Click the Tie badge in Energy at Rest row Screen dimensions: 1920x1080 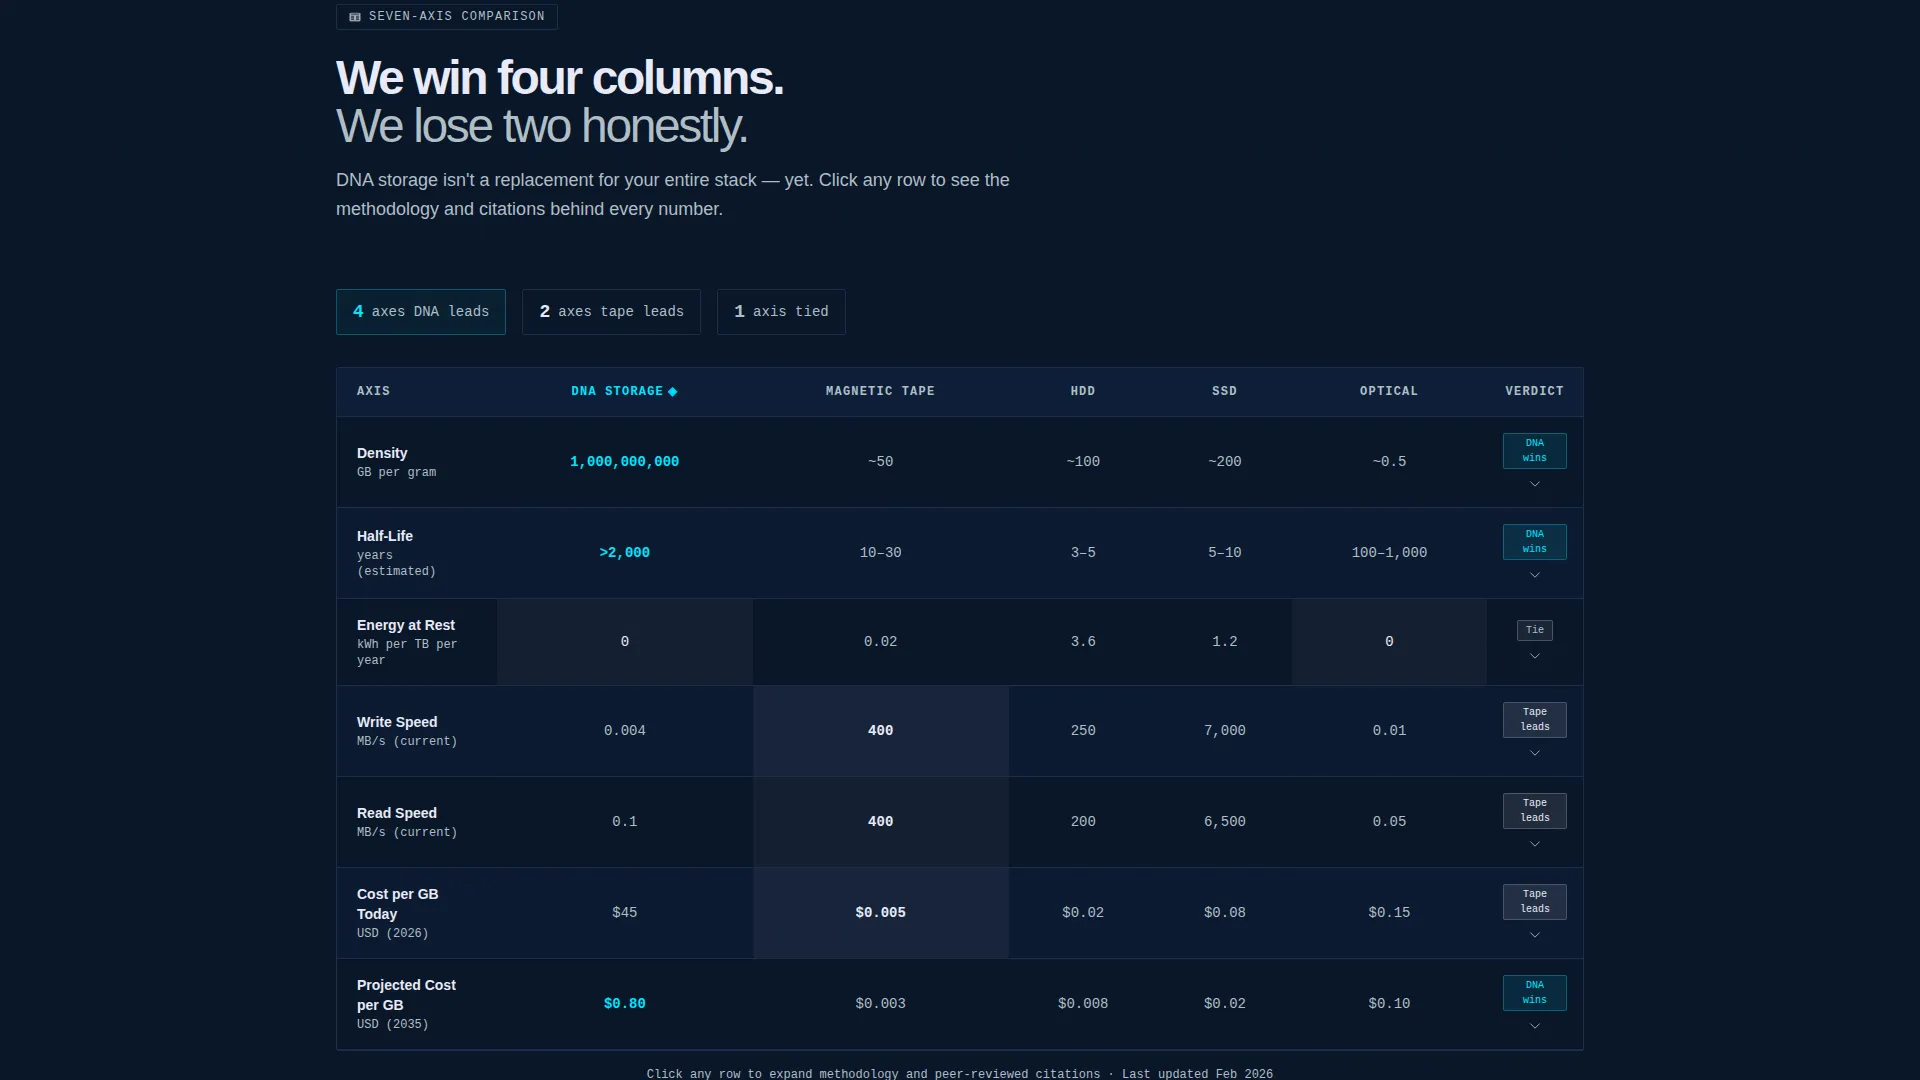[x=1535, y=630]
